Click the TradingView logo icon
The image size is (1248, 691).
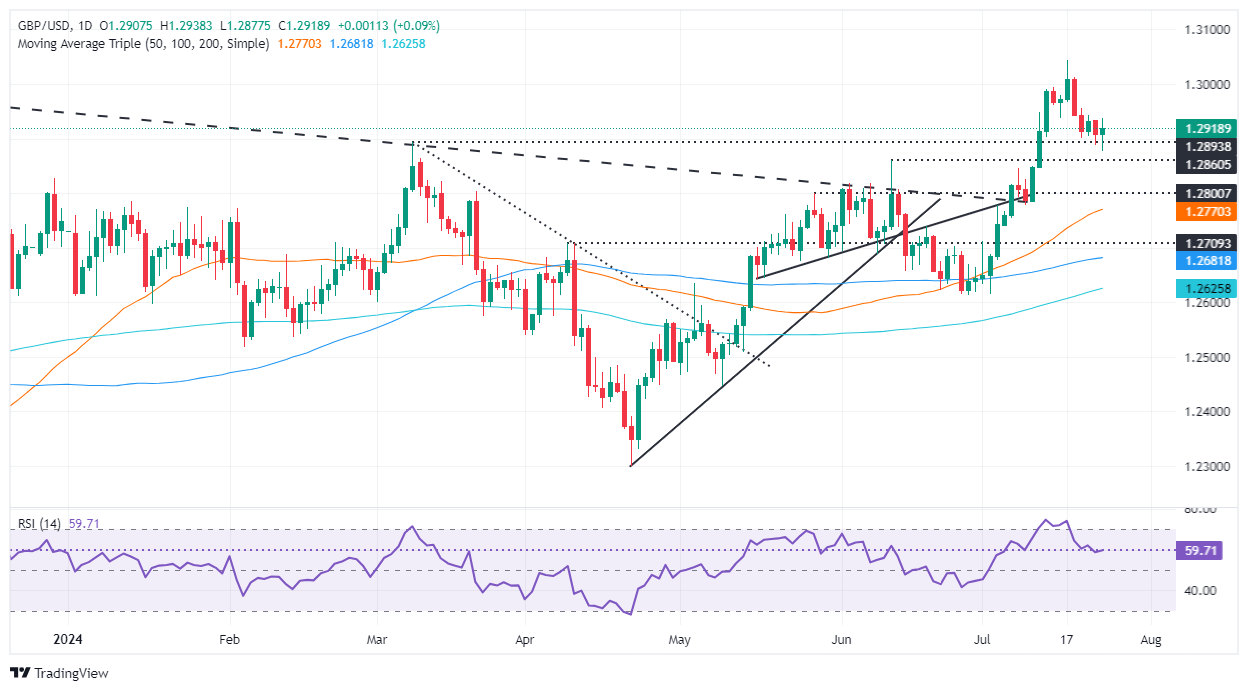click(21, 673)
